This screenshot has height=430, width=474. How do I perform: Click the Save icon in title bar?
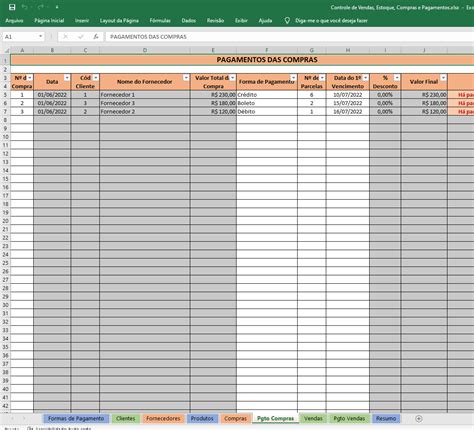point(12,7)
